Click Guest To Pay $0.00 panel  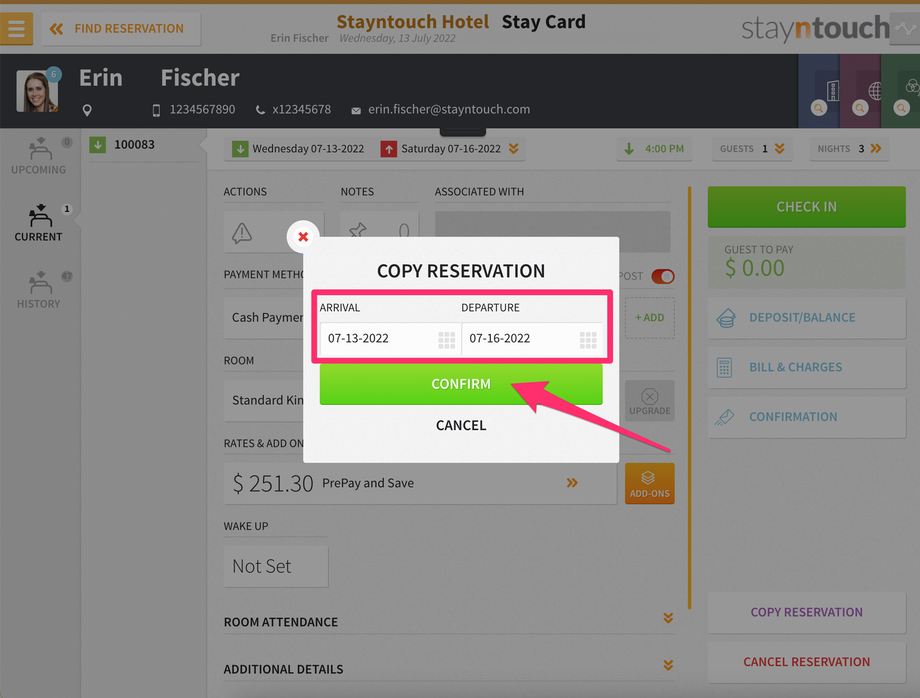click(807, 262)
